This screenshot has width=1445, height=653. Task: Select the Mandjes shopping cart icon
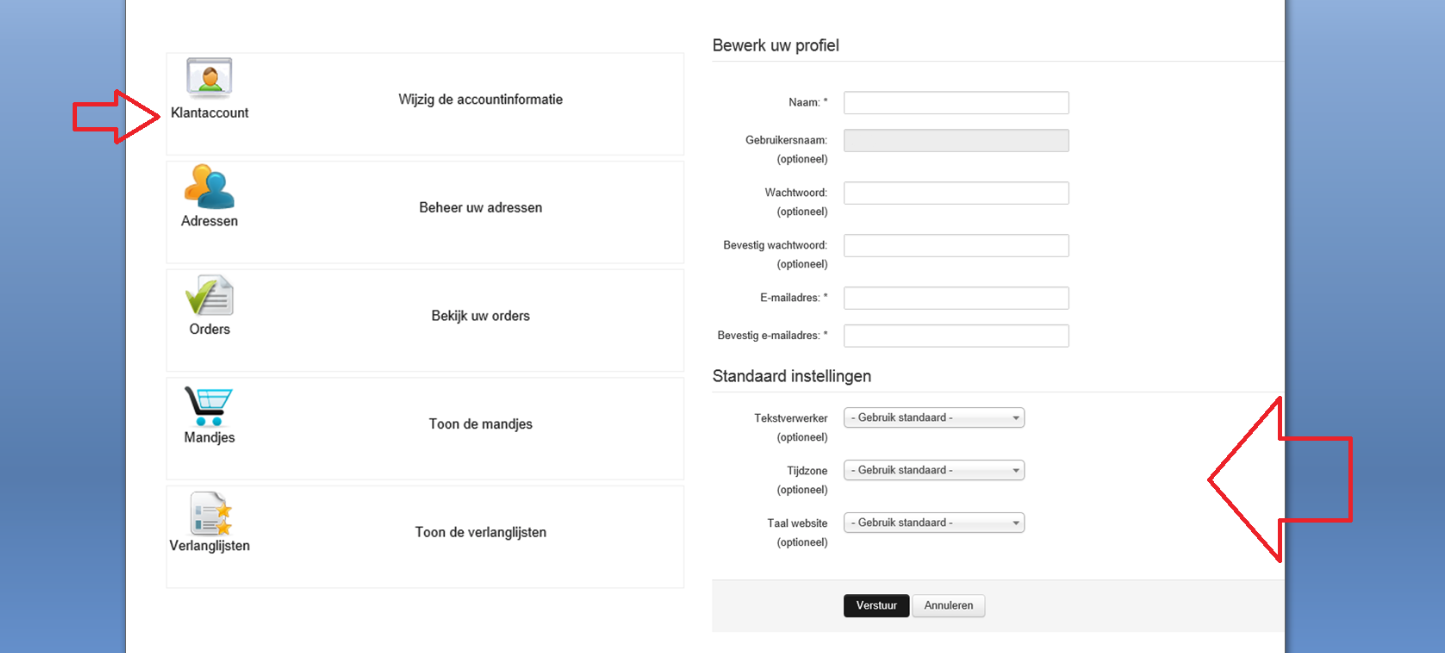pyautogui.click(x=209, y=406)
